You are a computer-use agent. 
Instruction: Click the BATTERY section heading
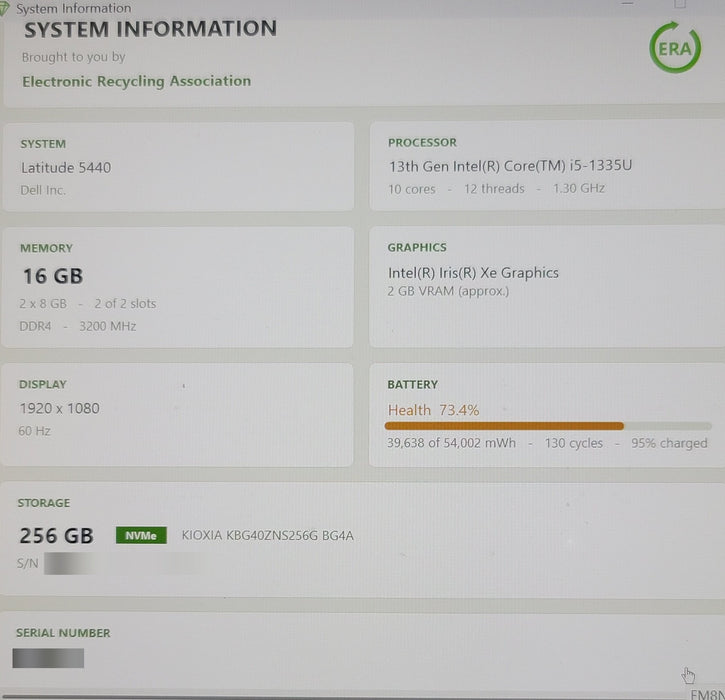pos(412,385)
